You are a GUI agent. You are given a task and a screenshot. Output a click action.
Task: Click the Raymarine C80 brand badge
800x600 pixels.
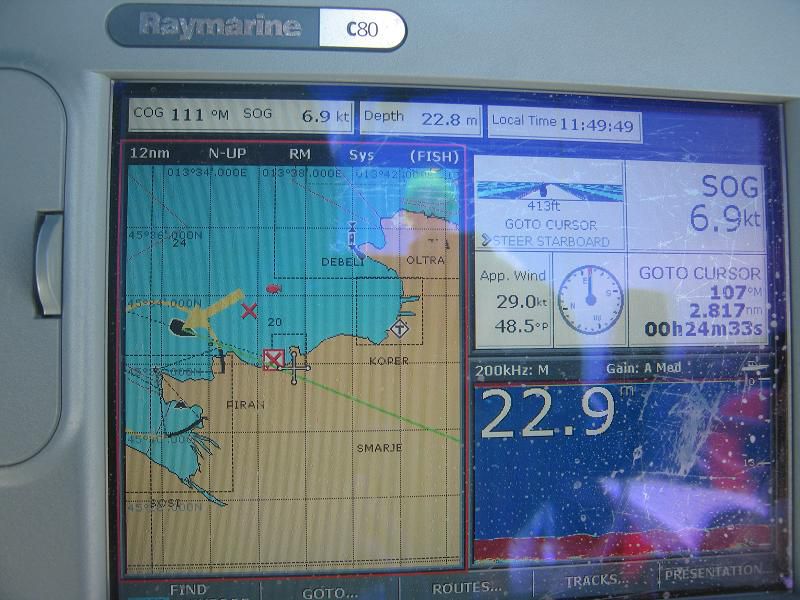click(x=257, y=28)
